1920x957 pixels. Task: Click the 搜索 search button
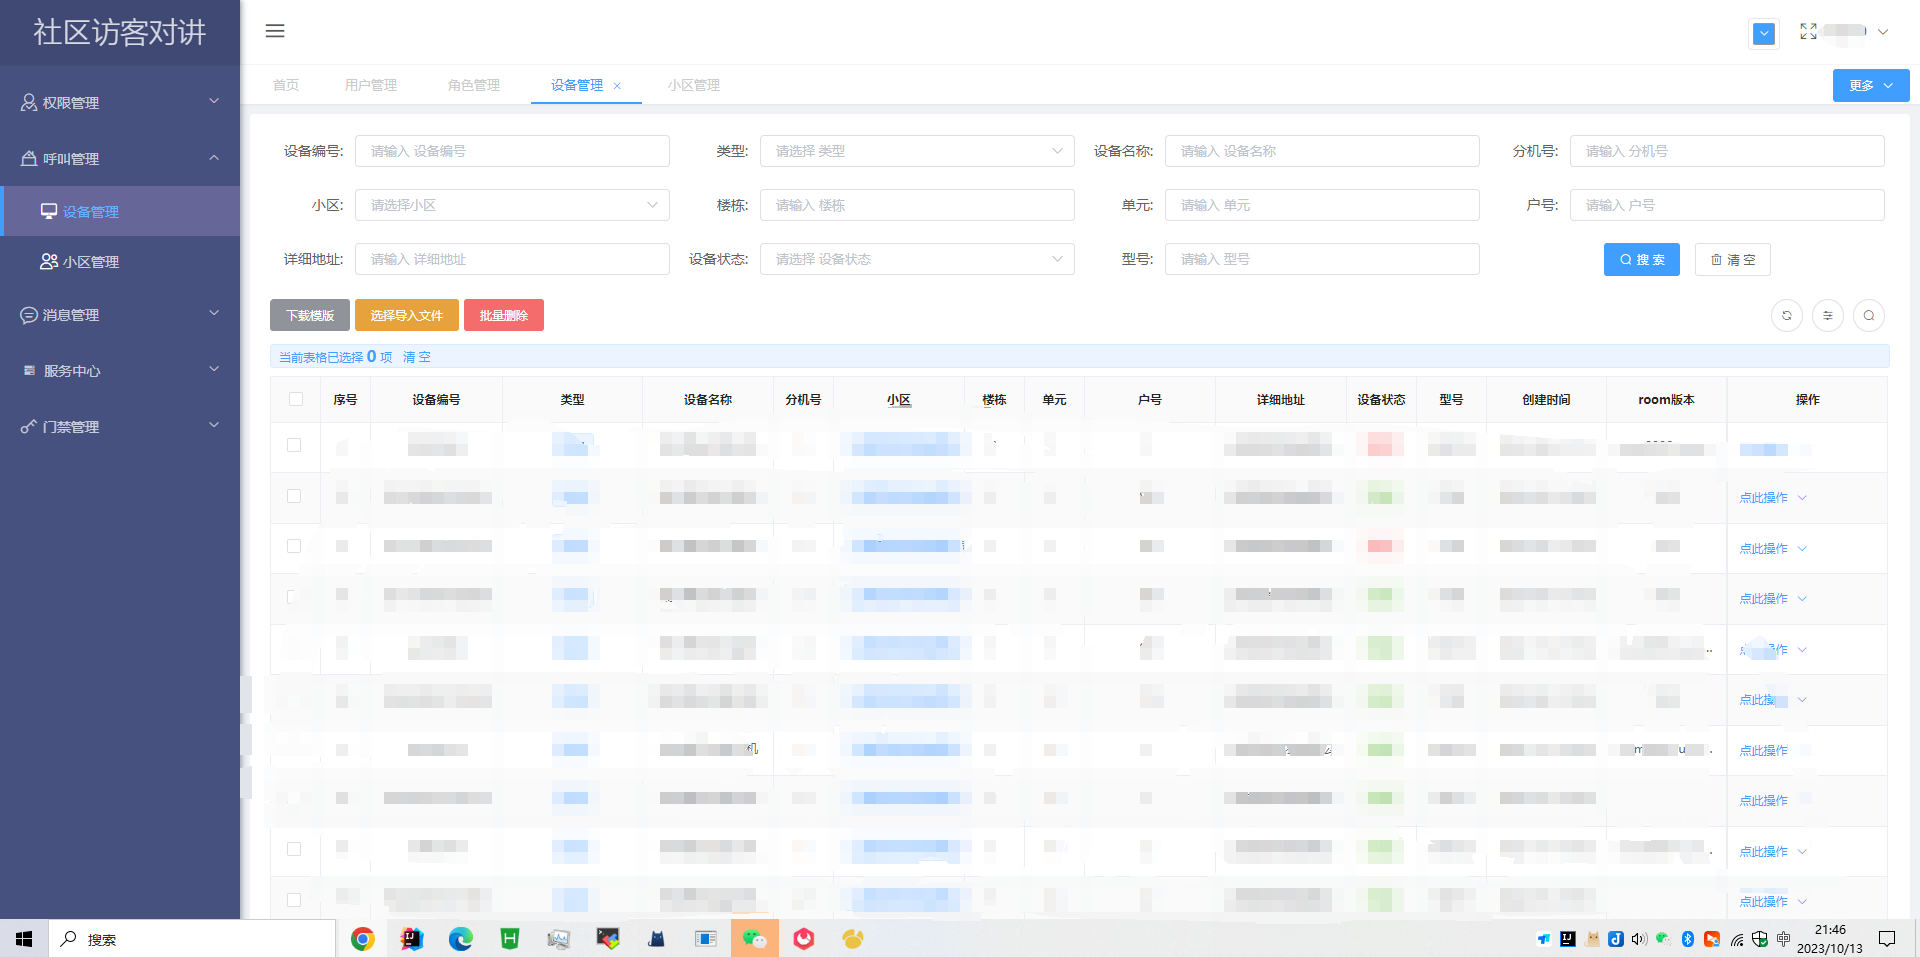(1642, 259)
